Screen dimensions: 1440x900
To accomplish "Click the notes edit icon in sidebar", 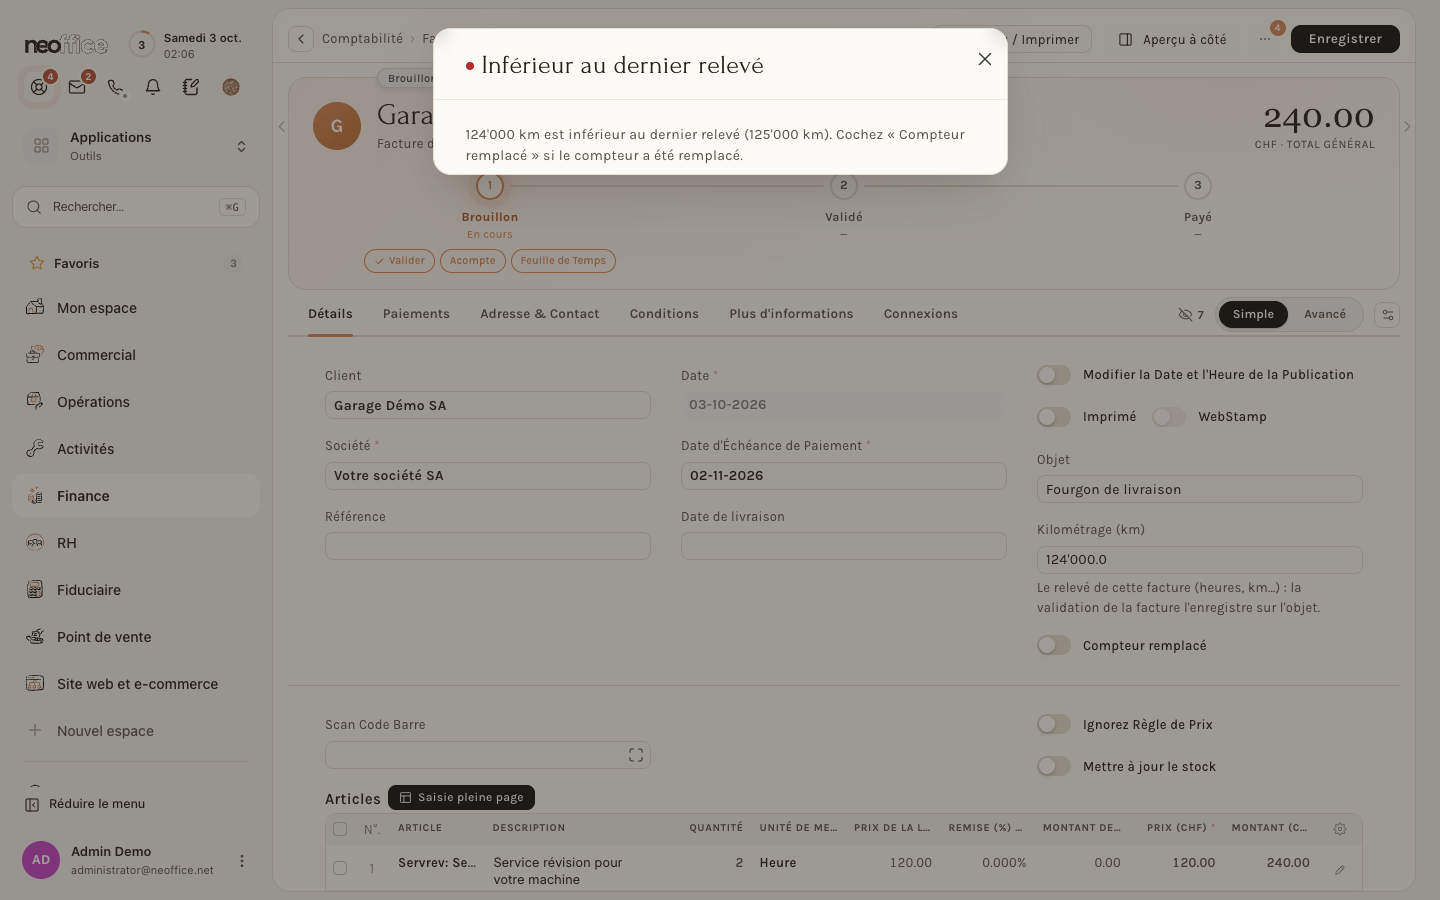I will tap(191, 87).
